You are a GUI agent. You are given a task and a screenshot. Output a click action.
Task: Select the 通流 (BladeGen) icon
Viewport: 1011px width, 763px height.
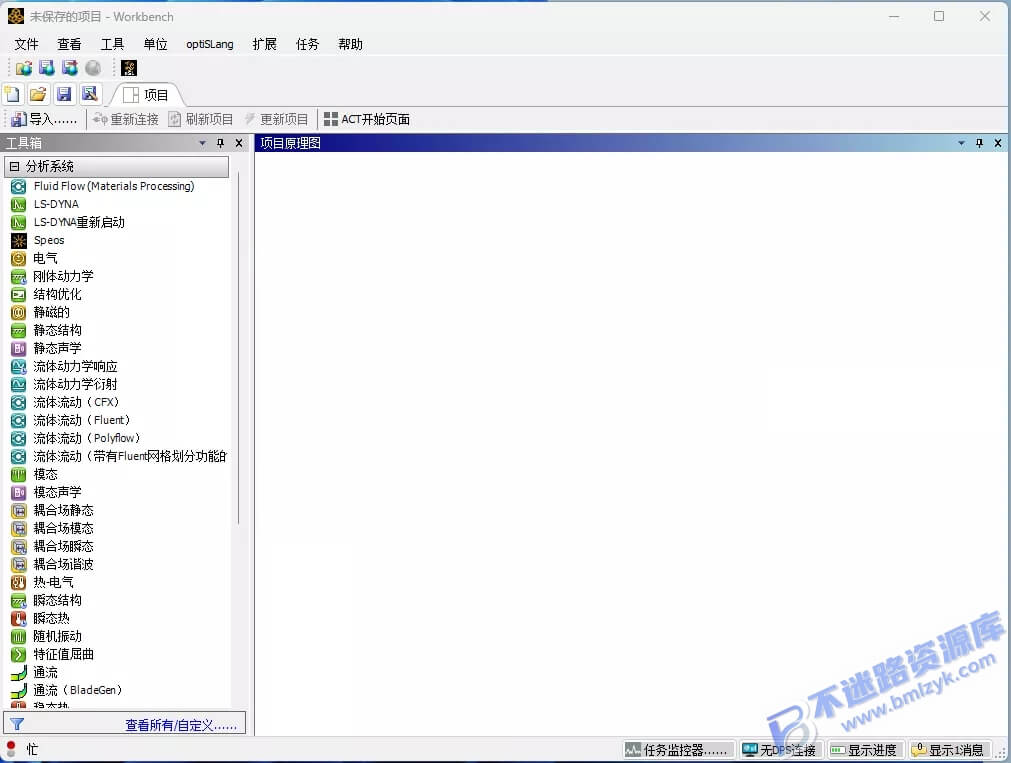click(x=19, y=690)
